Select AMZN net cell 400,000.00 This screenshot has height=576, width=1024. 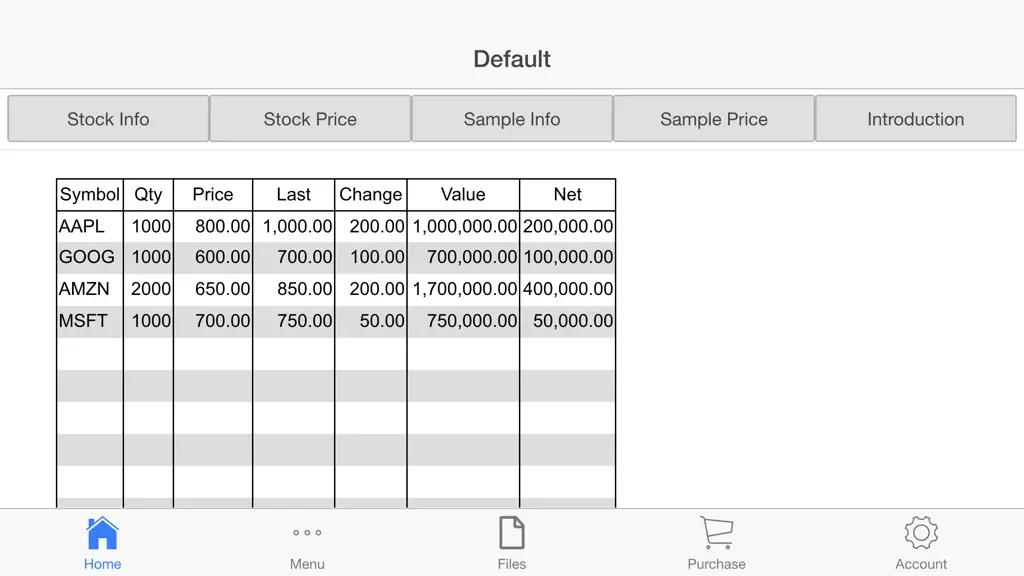(x=568, y=289)
